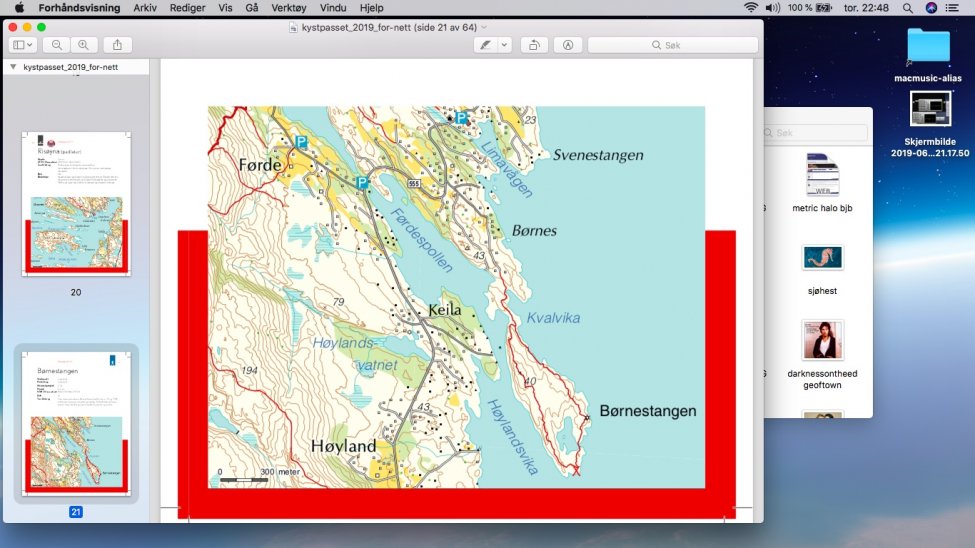Click the parking P icon near Førde
Viewport: 975px width, 548px height.
click(301, 142)
